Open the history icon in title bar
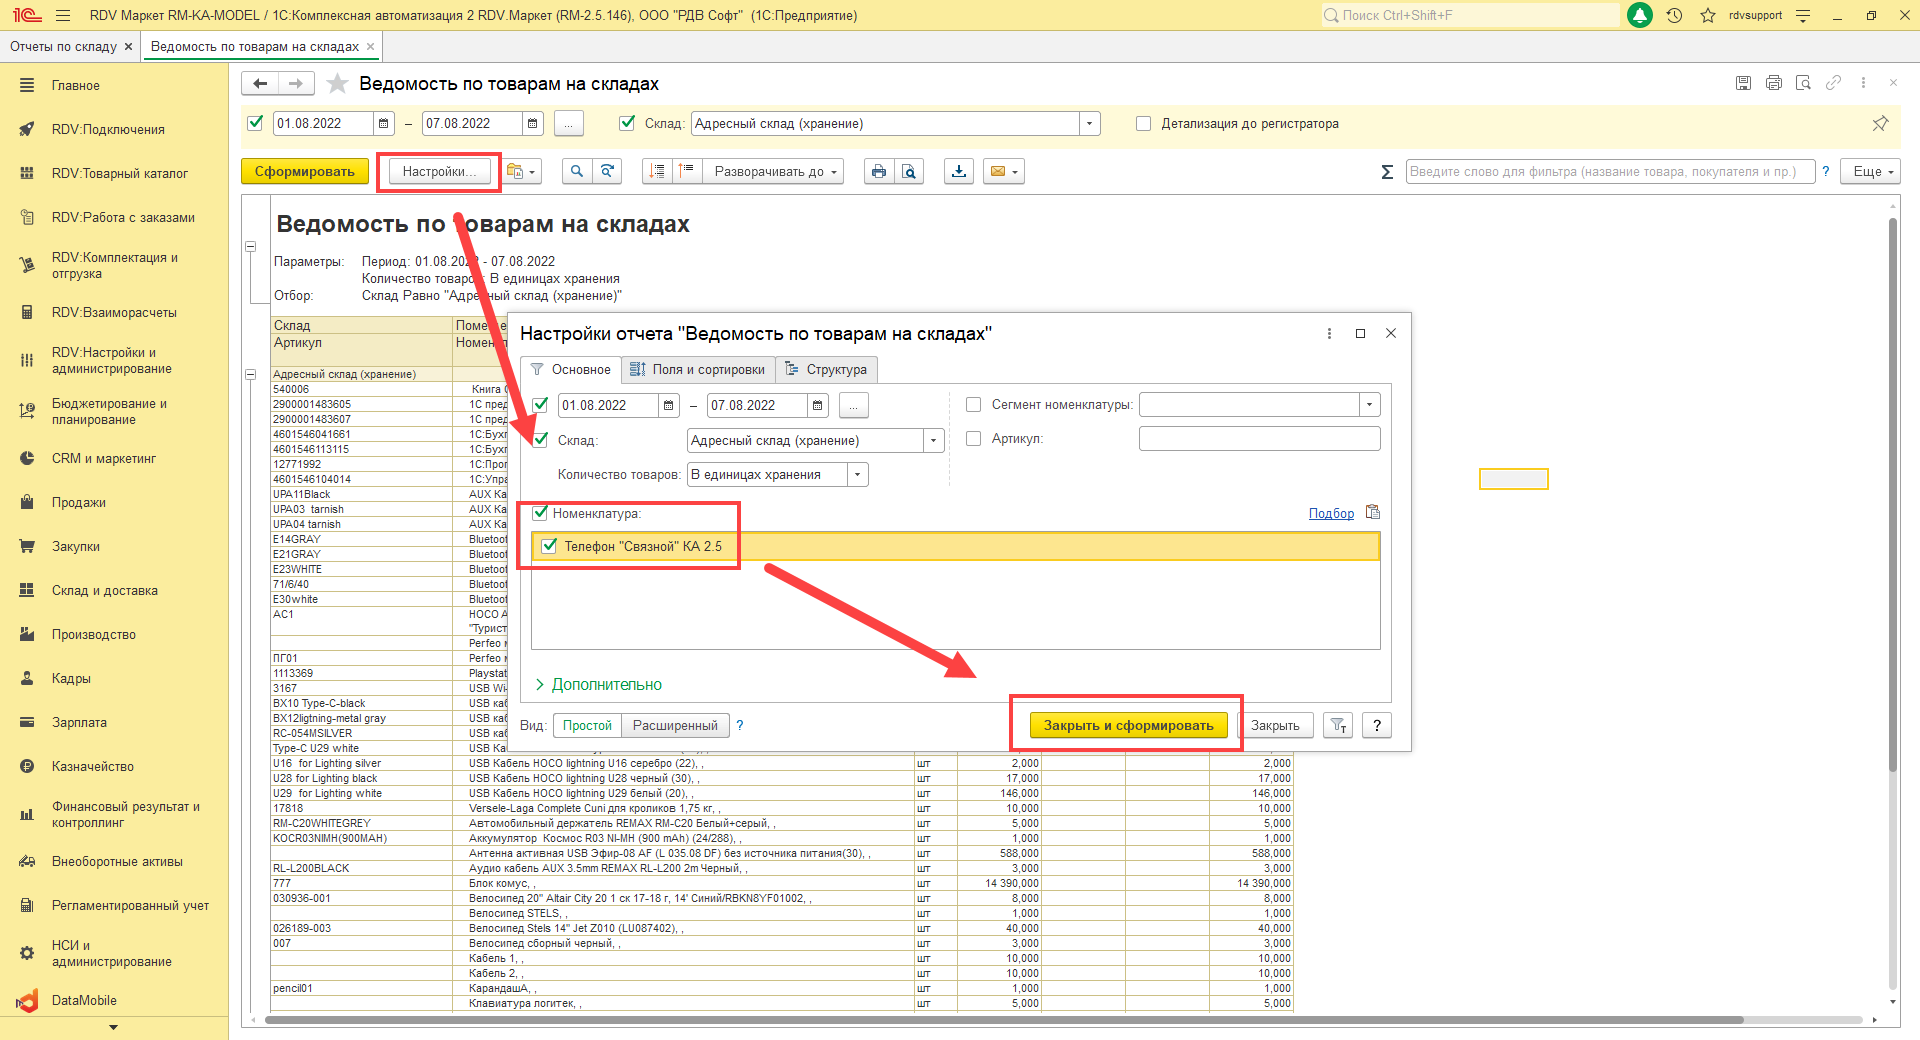This screenshot has height=1040, width=1920. (1674, 15)
